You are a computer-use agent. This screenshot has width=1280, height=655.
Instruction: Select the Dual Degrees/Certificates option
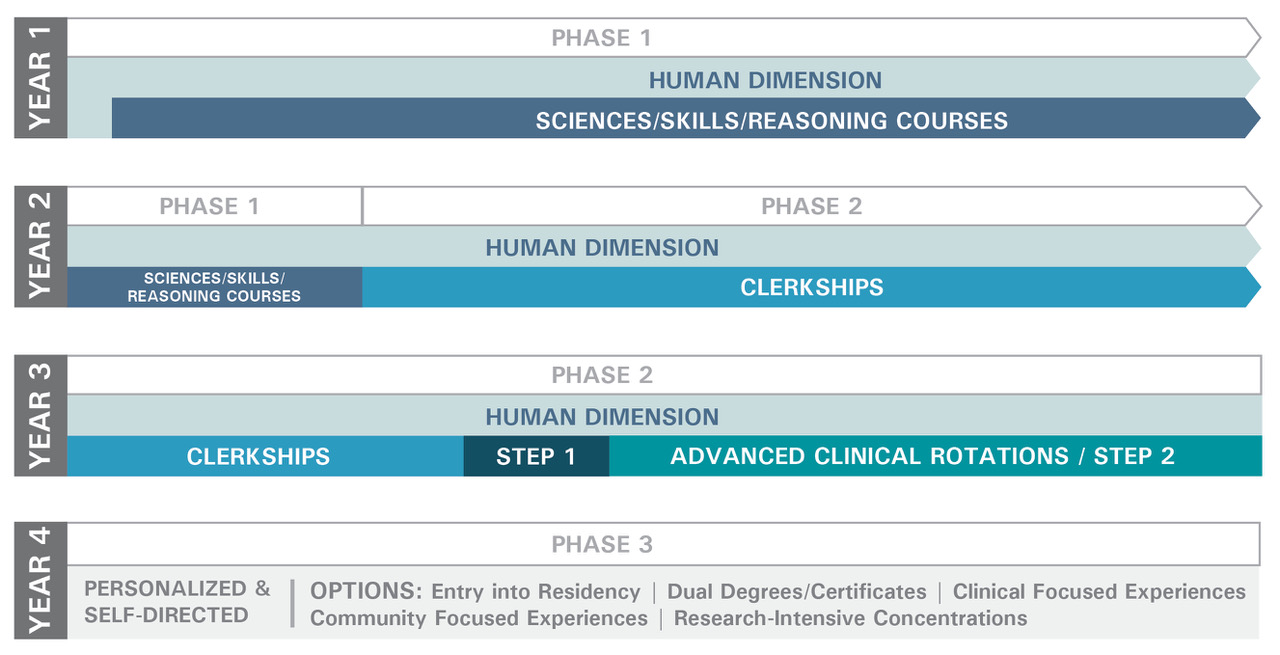[x=796, y=591]
